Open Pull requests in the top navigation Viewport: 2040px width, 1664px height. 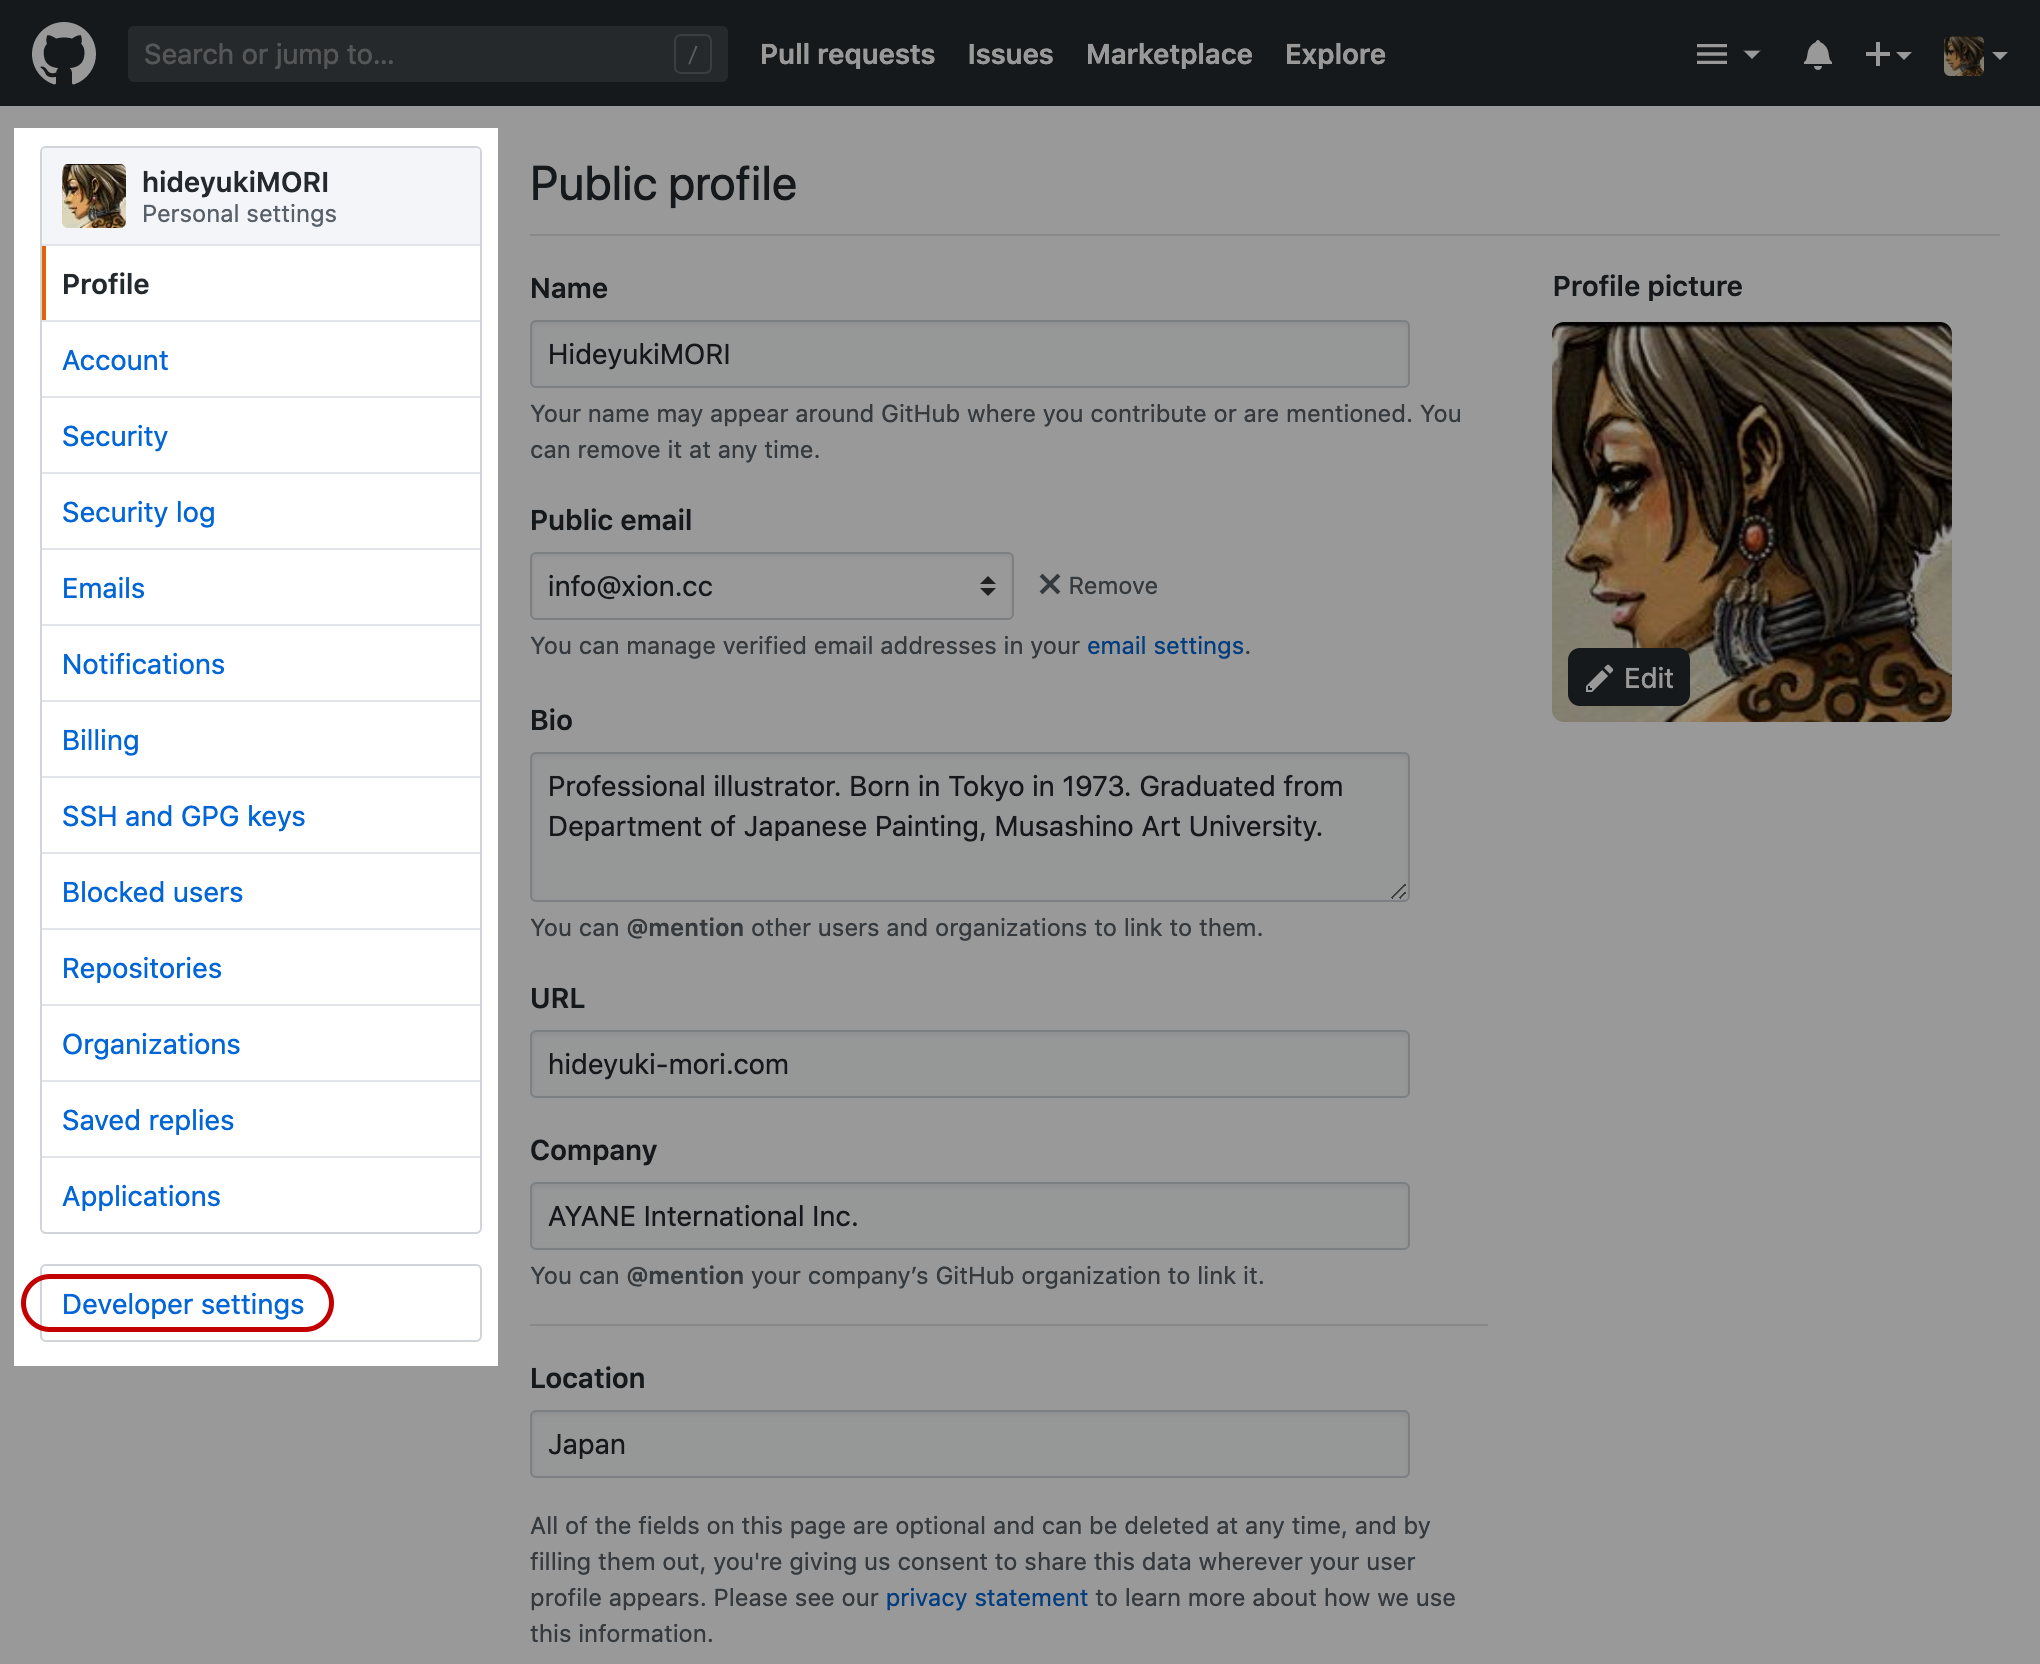[846, 53]
